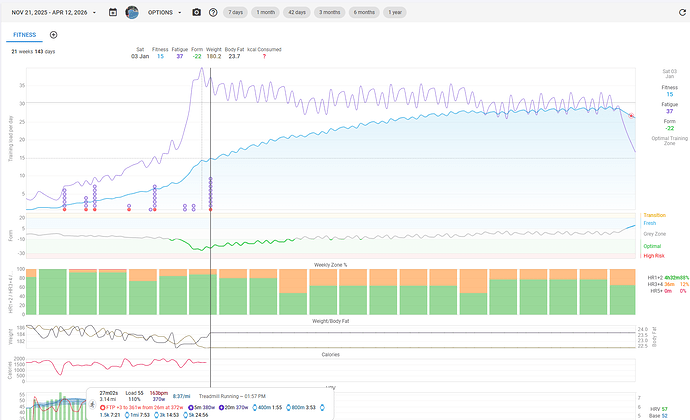Take a chart screenshot with camera icon
The height and width of the screenshot is (420, 690).
point(196,12)
